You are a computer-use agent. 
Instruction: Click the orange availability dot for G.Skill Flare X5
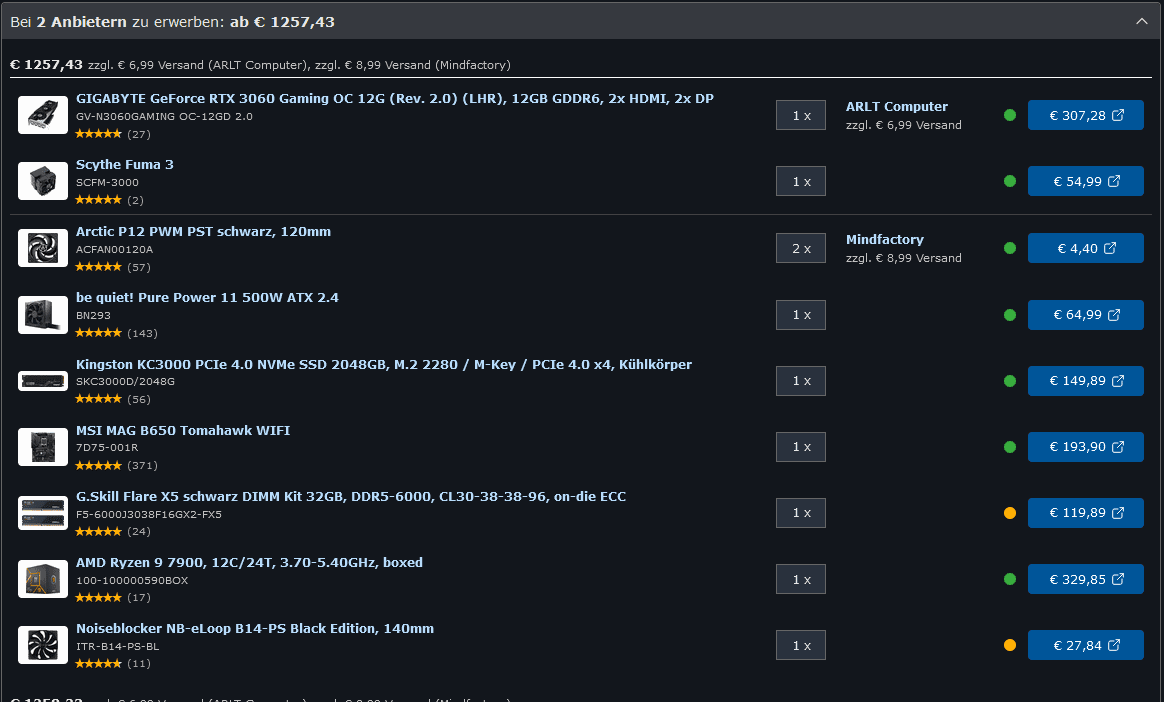1010,513
